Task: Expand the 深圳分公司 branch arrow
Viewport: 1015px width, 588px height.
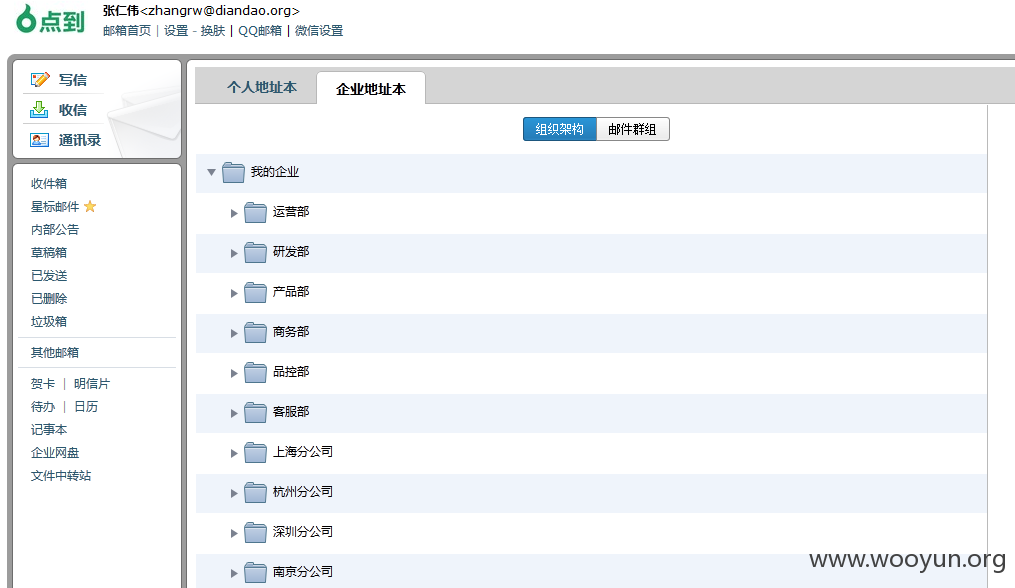Action: coord(234,533)
